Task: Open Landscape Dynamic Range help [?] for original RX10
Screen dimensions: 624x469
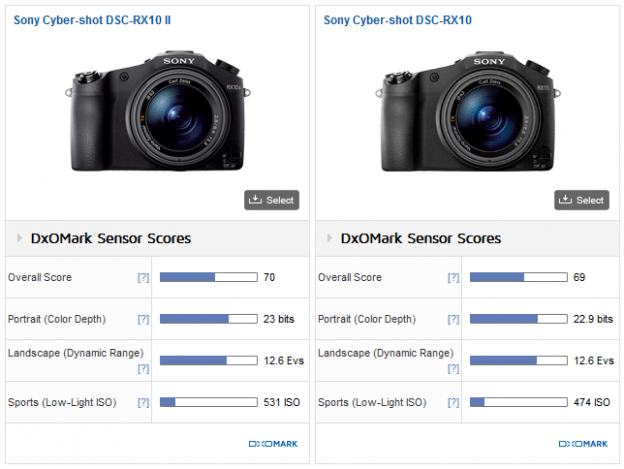Action: (x=453, y=369)
